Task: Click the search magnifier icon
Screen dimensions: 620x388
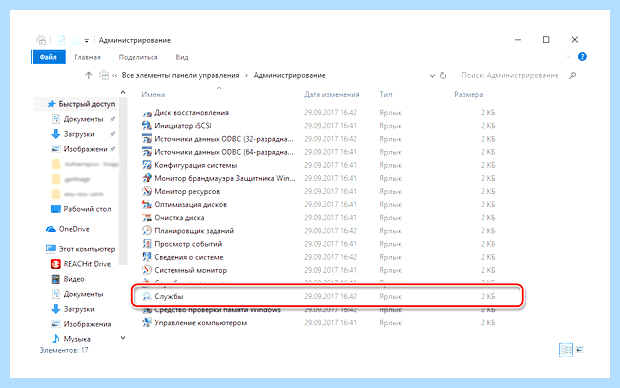Action: click(x=572, y=75)
